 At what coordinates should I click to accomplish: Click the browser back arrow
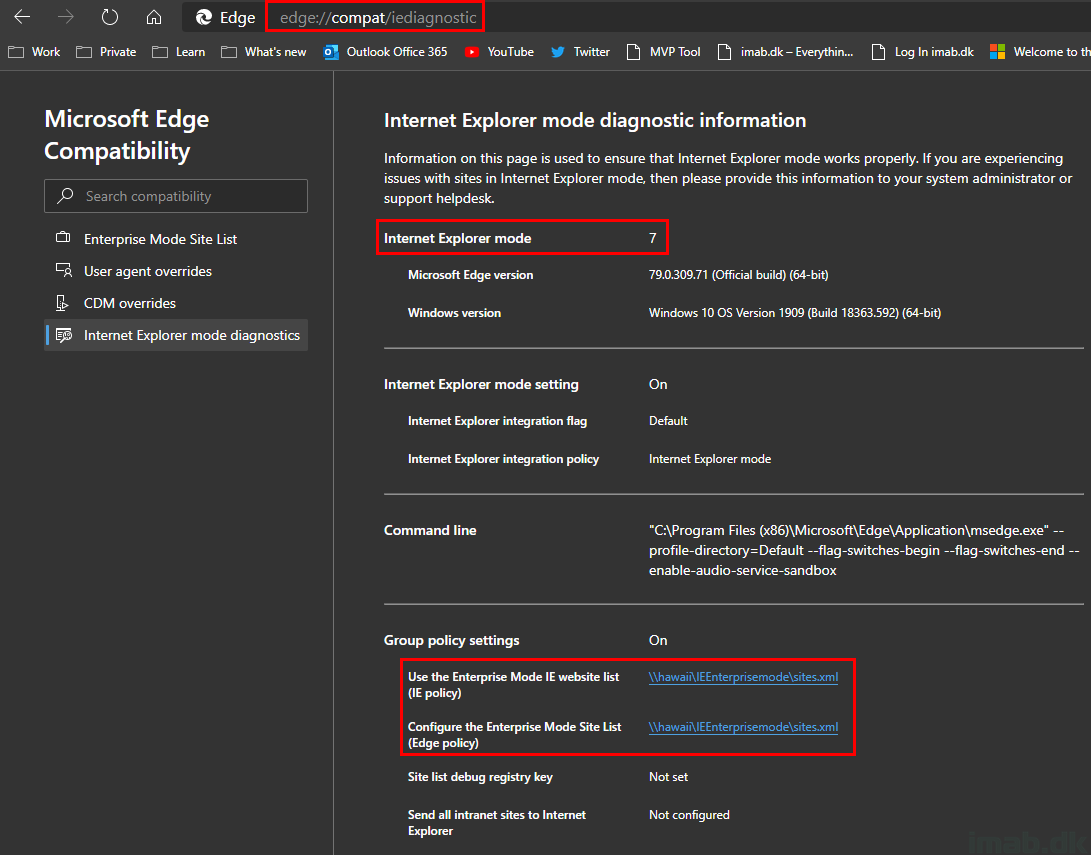[x=22, y=17]
